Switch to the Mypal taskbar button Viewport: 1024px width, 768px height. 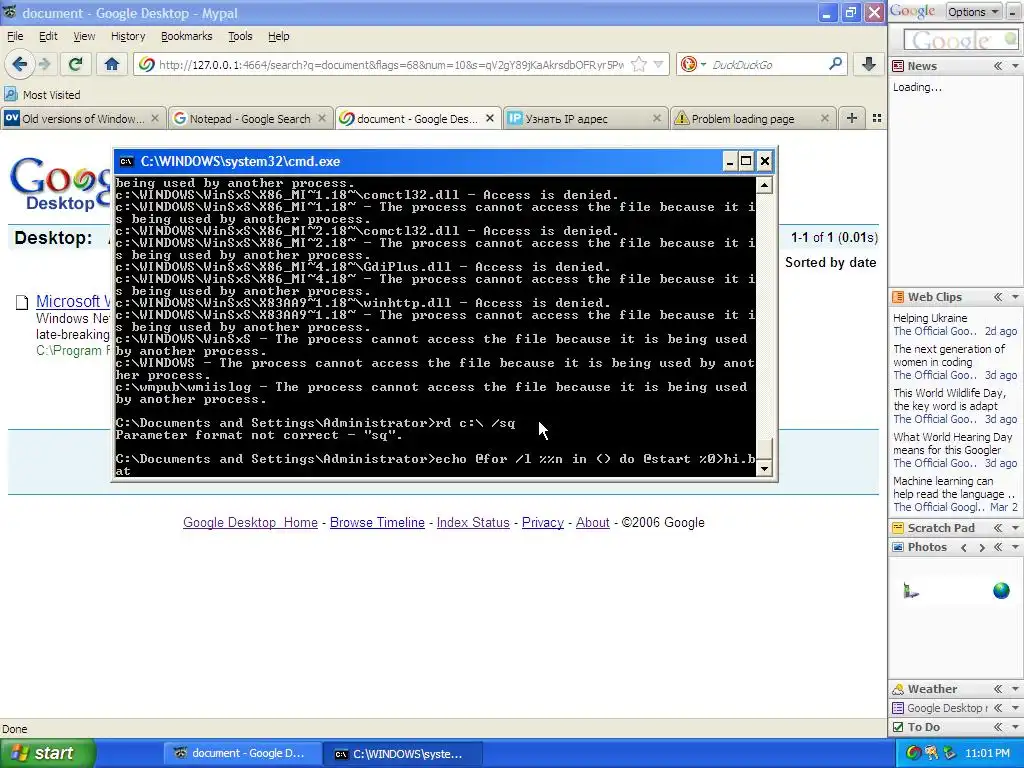coord(242,754)
